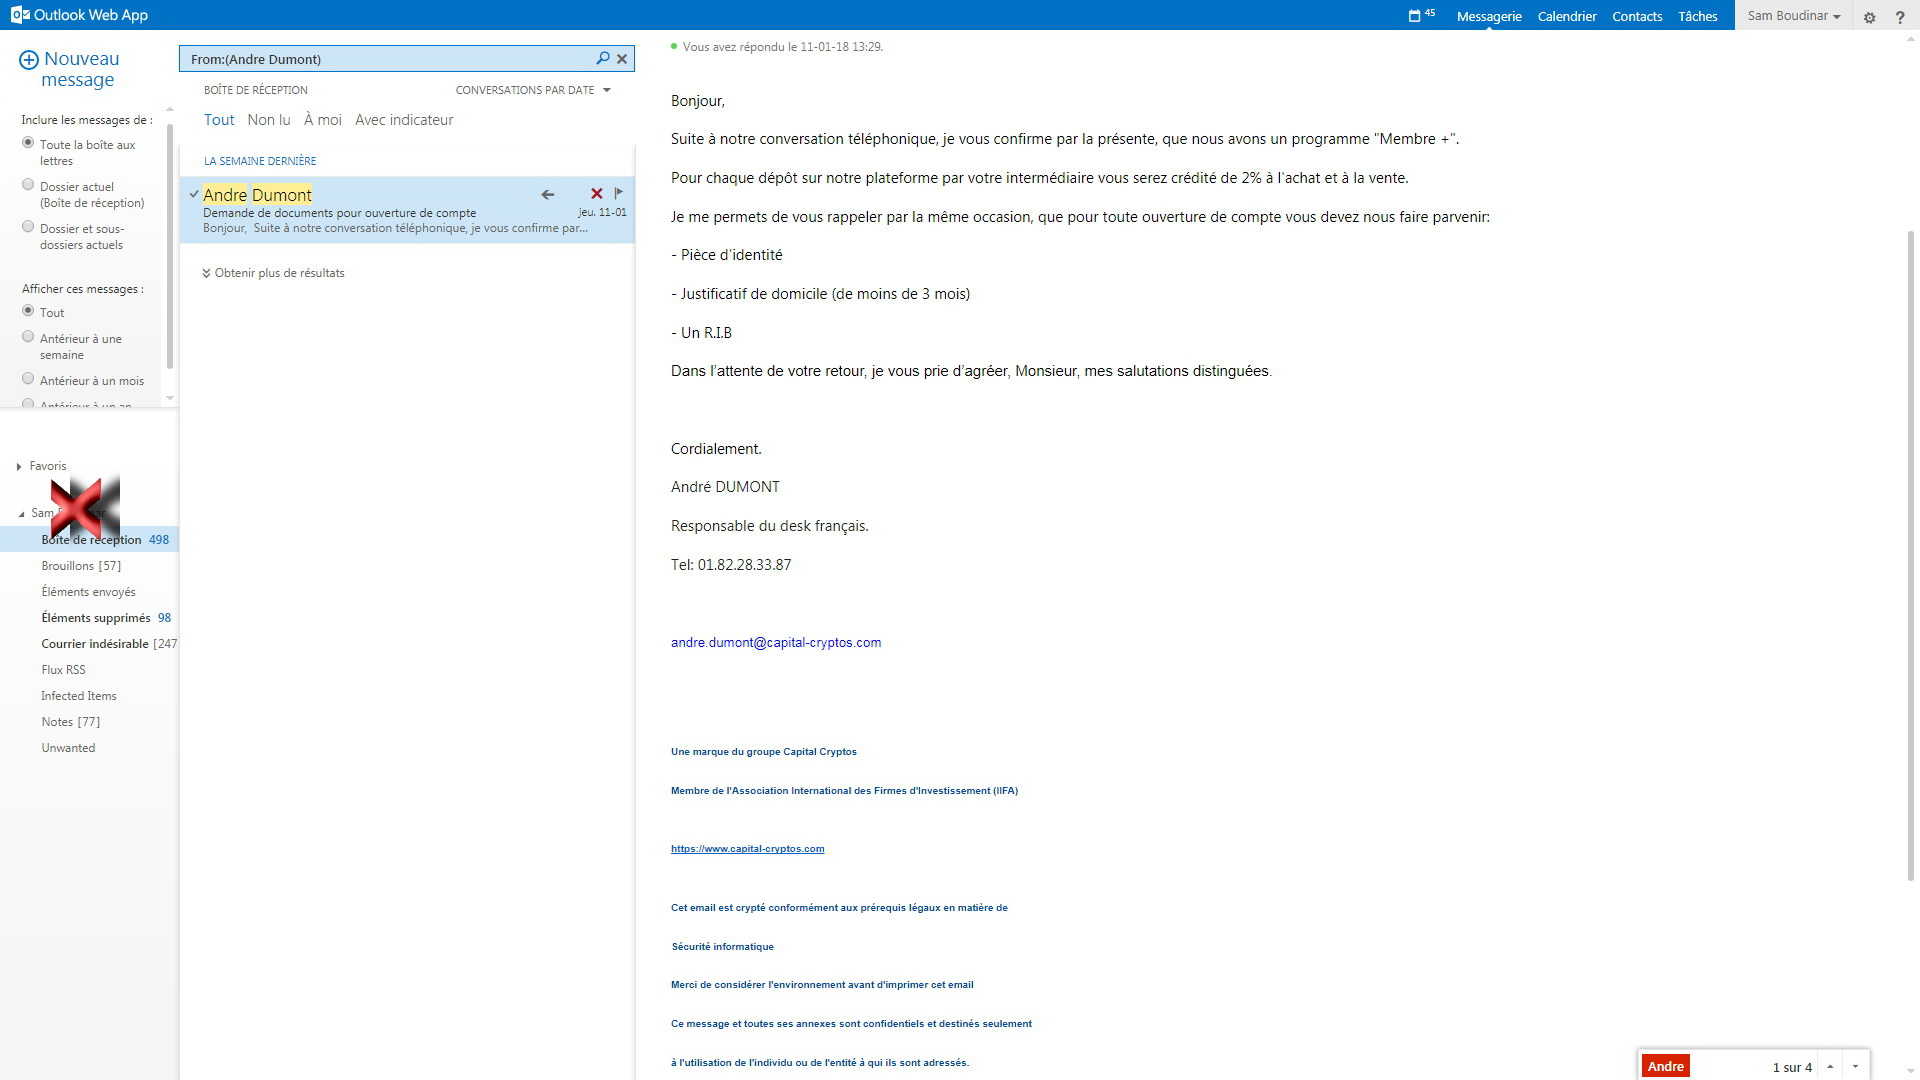This screenshot has width=1920, height=1080.
Task: Click the reply arrow on Andre Dumont message
Action: coord(548,194)
